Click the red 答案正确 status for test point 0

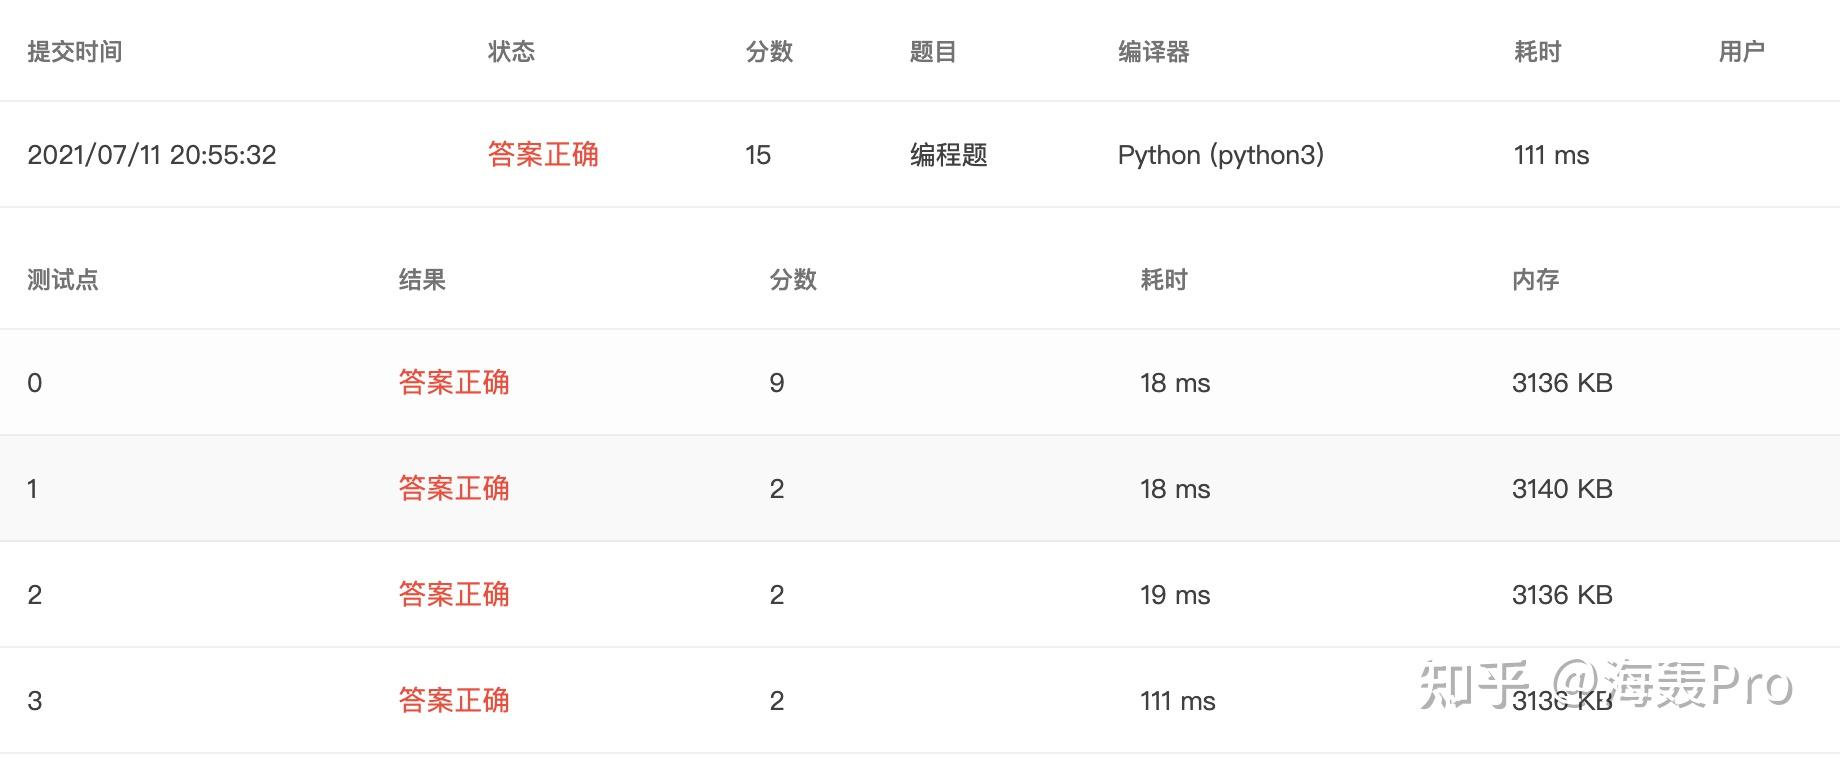click(453, 383)
